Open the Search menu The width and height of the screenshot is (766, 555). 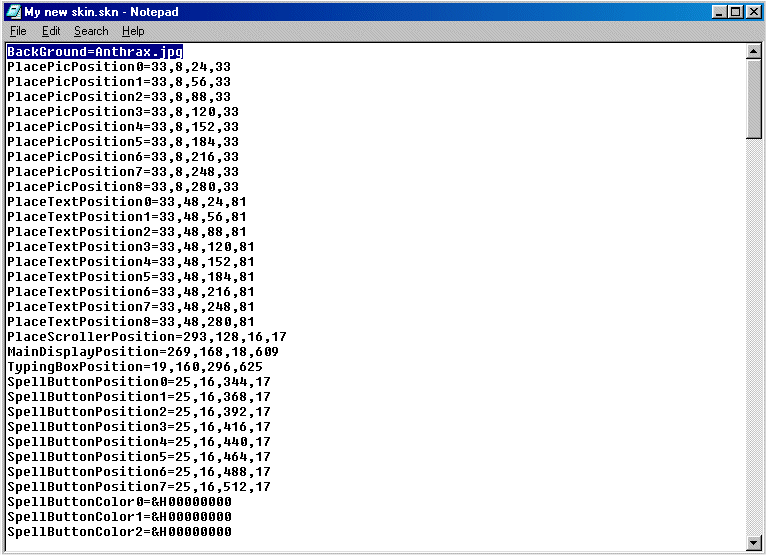tap(91, 31)
